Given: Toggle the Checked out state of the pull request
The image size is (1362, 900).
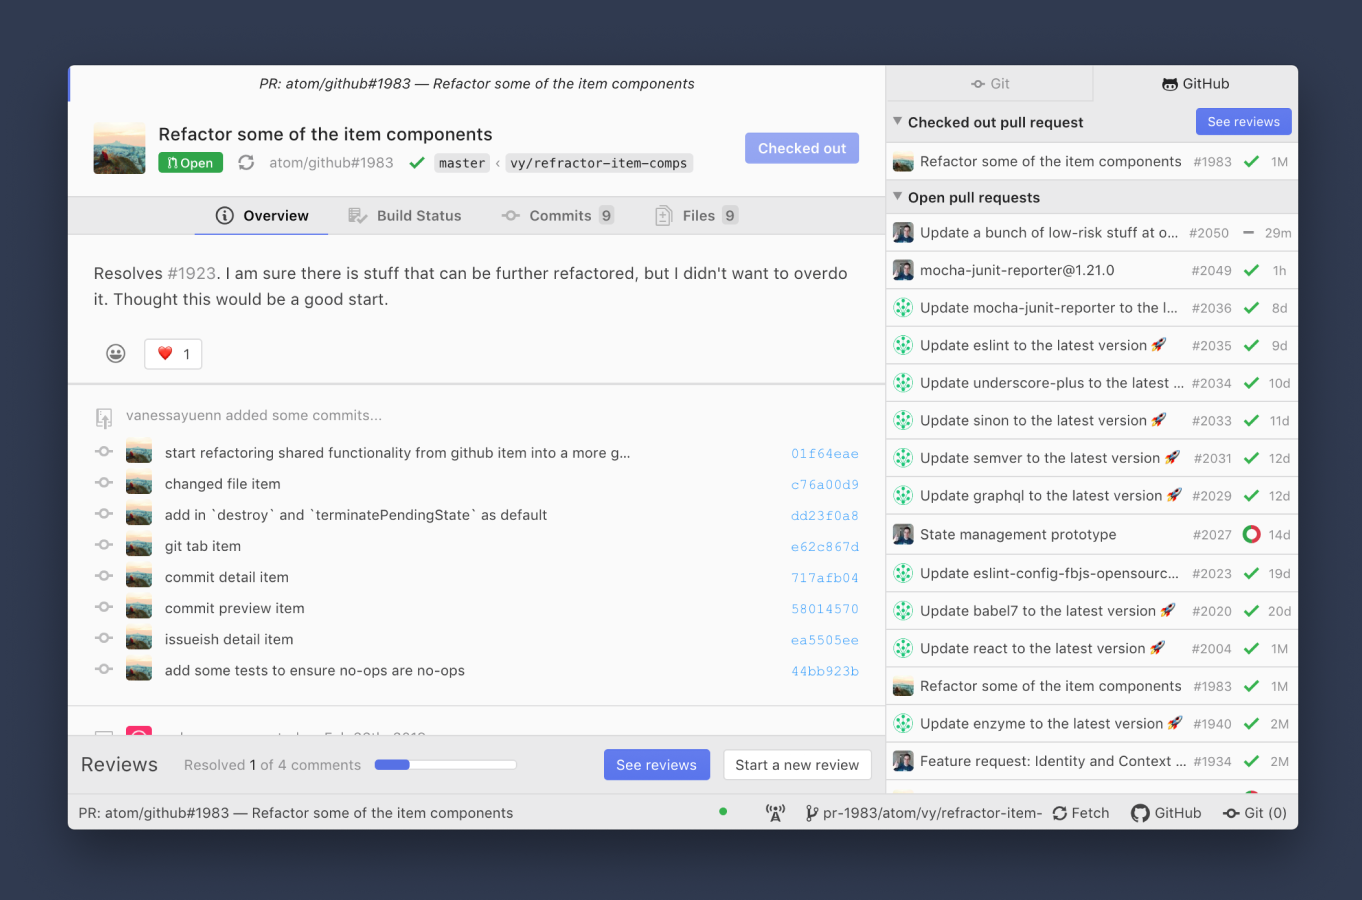Looking at the screenshot, I should (801, 147).
